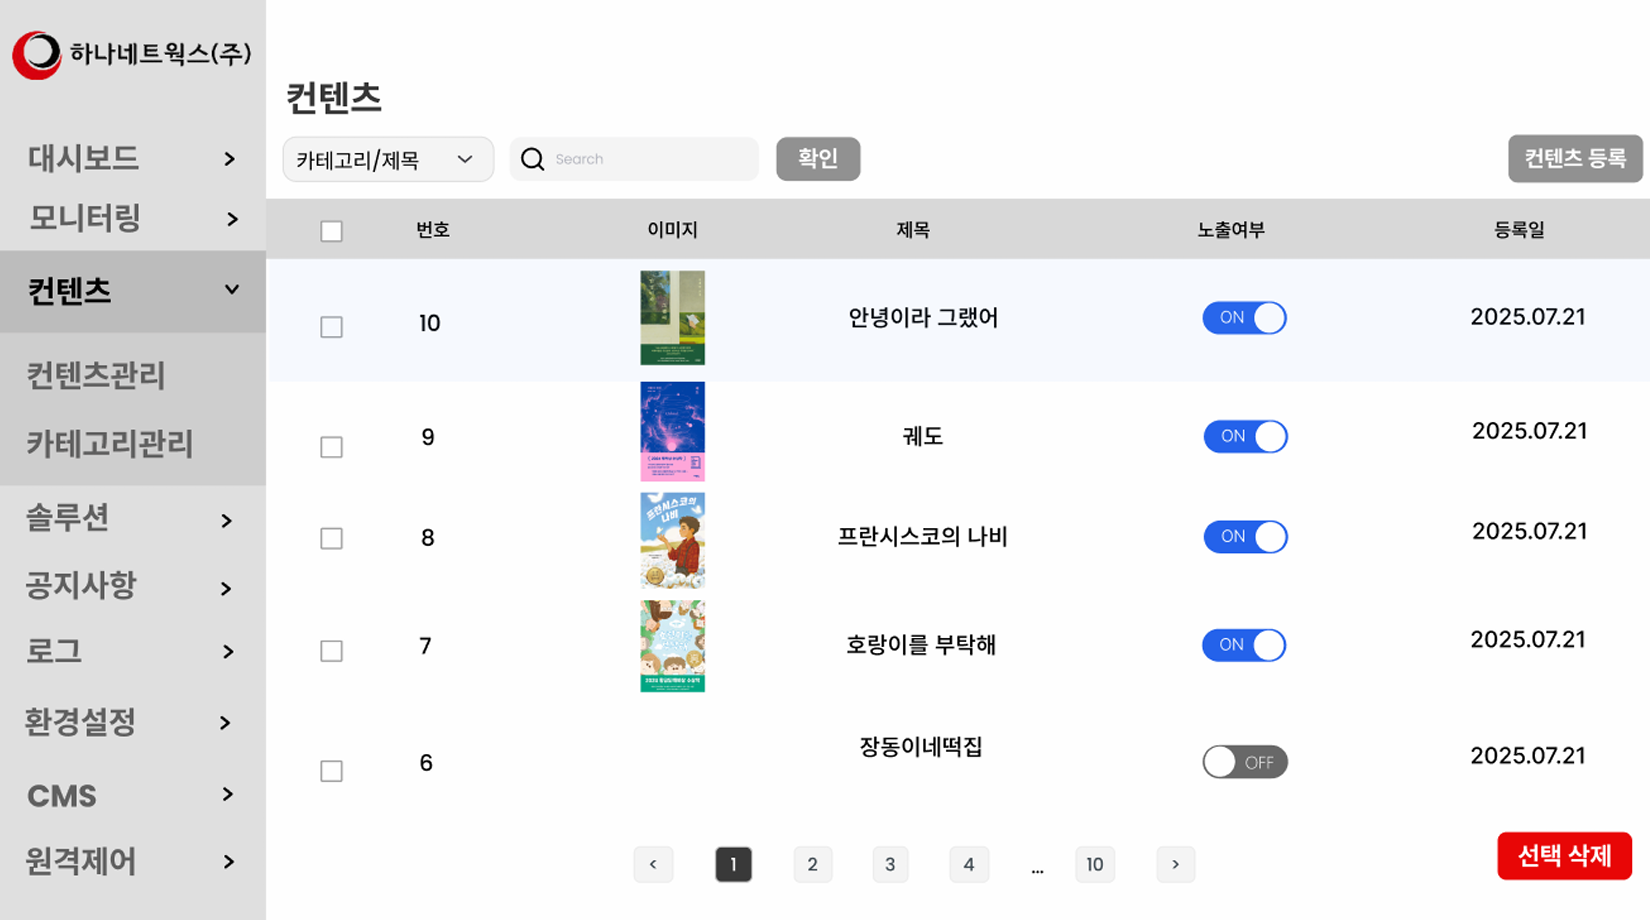Go to next page arrow

click(1175, 864)
